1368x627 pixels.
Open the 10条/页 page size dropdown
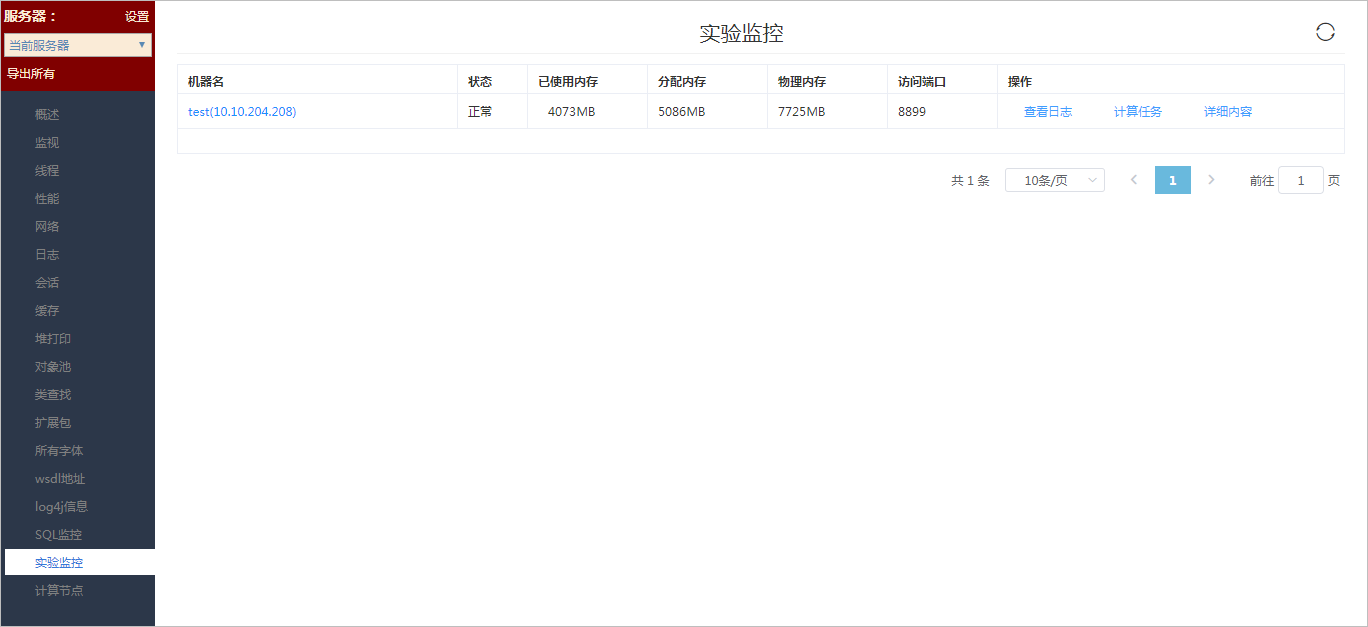click(1055, 180)
